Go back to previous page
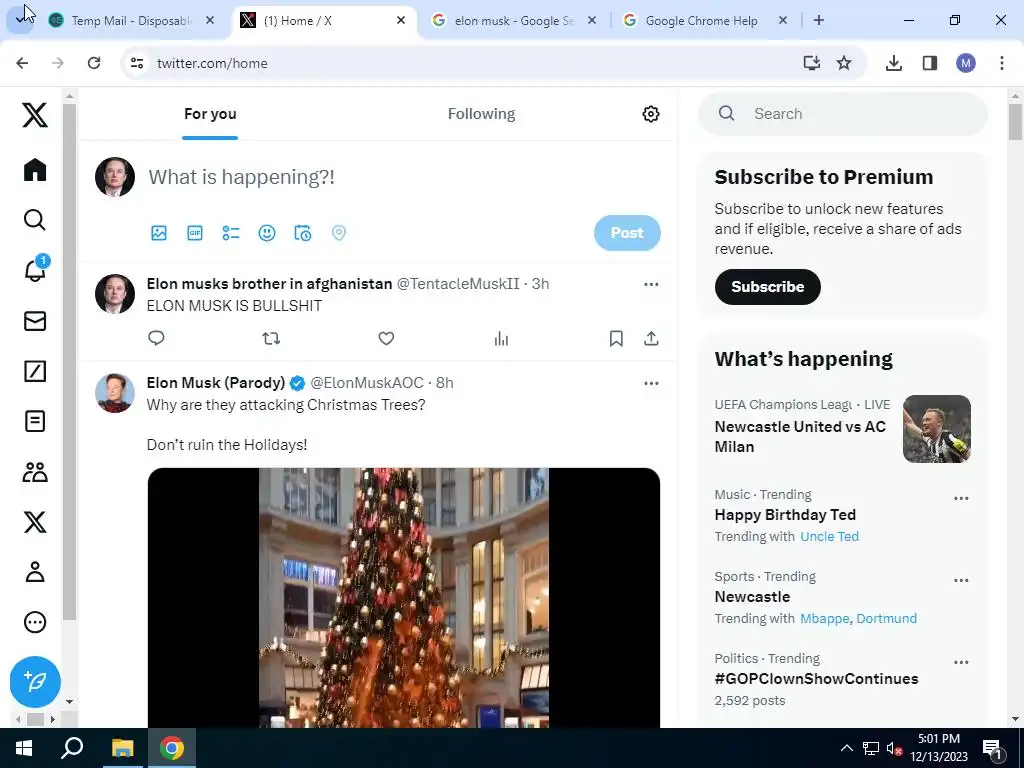 (x=22, y=63)
